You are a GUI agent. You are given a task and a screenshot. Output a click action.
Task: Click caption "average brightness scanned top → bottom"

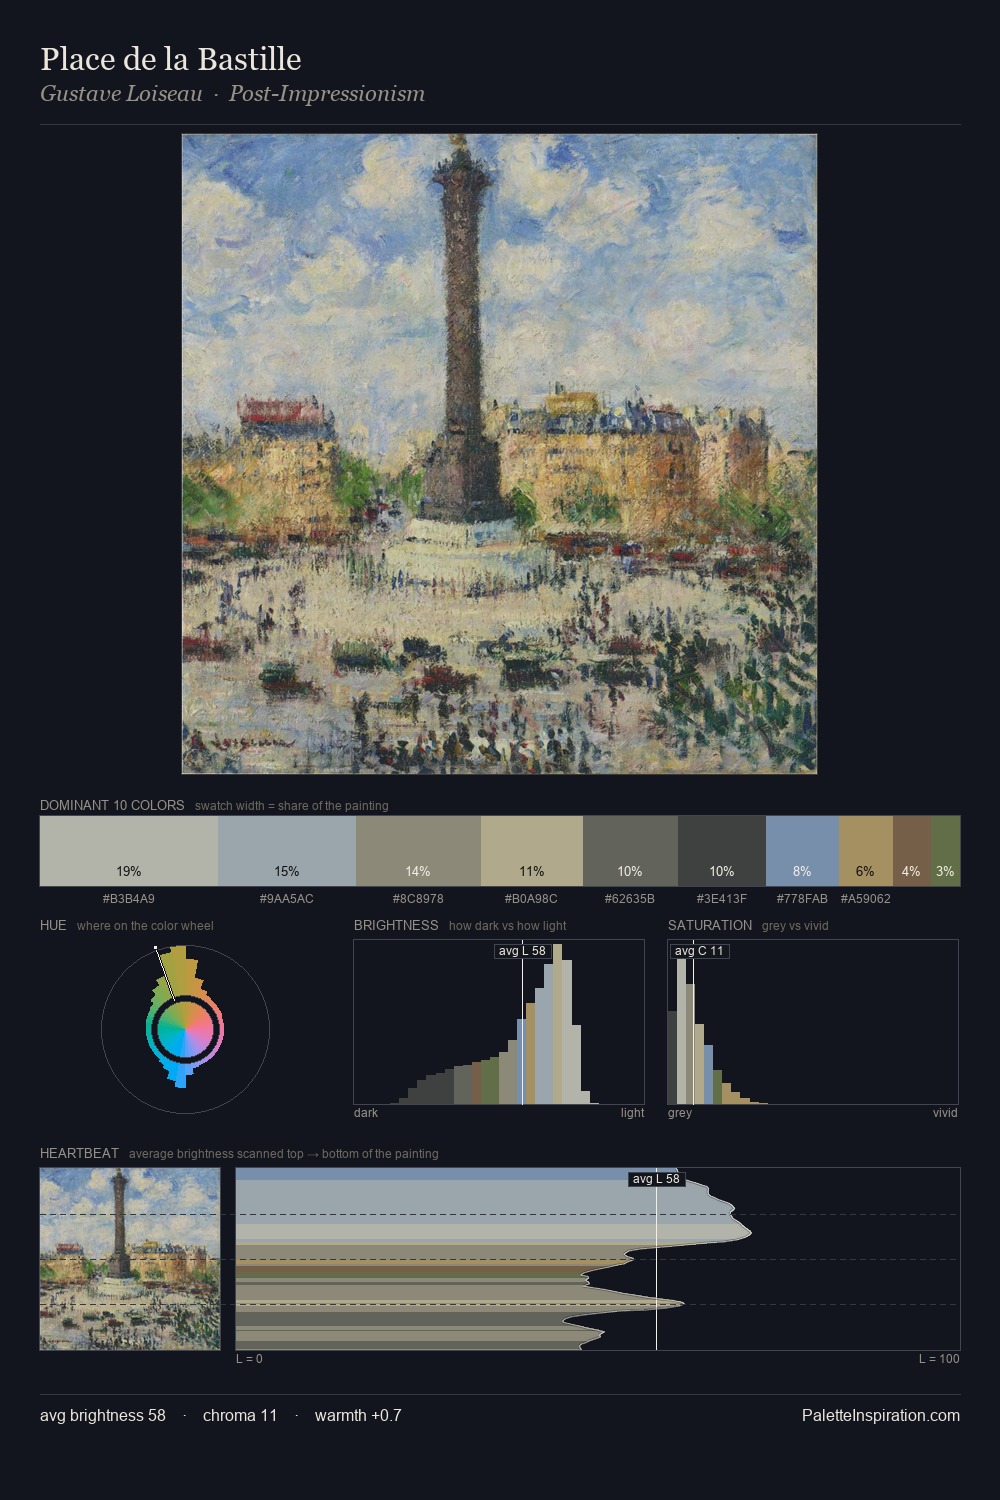click(x=284, y=1154)
